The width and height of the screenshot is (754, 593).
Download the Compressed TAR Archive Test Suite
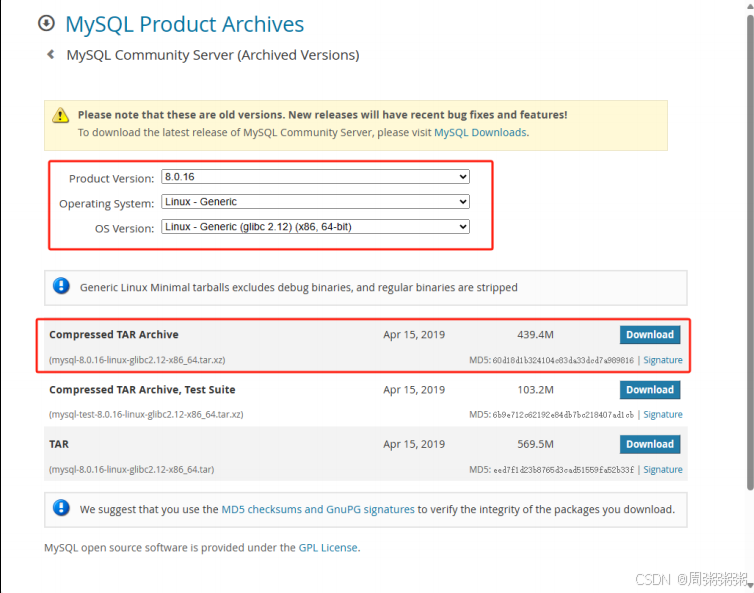point(649,390)
